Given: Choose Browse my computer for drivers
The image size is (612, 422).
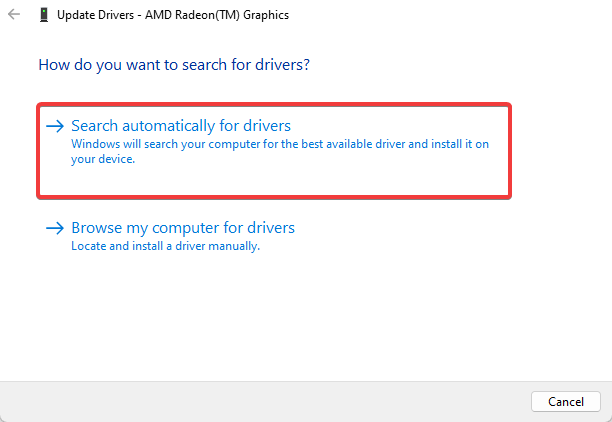Looking at the screenshot, I should [183, 228].
